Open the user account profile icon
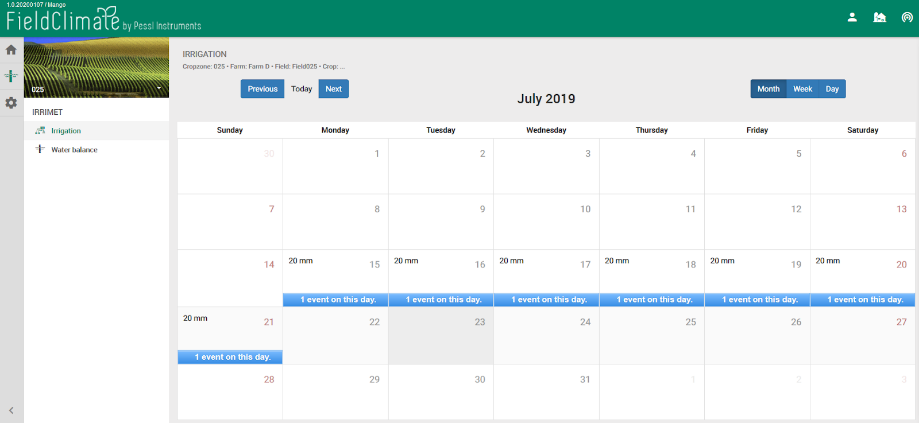 click(853, 17)
